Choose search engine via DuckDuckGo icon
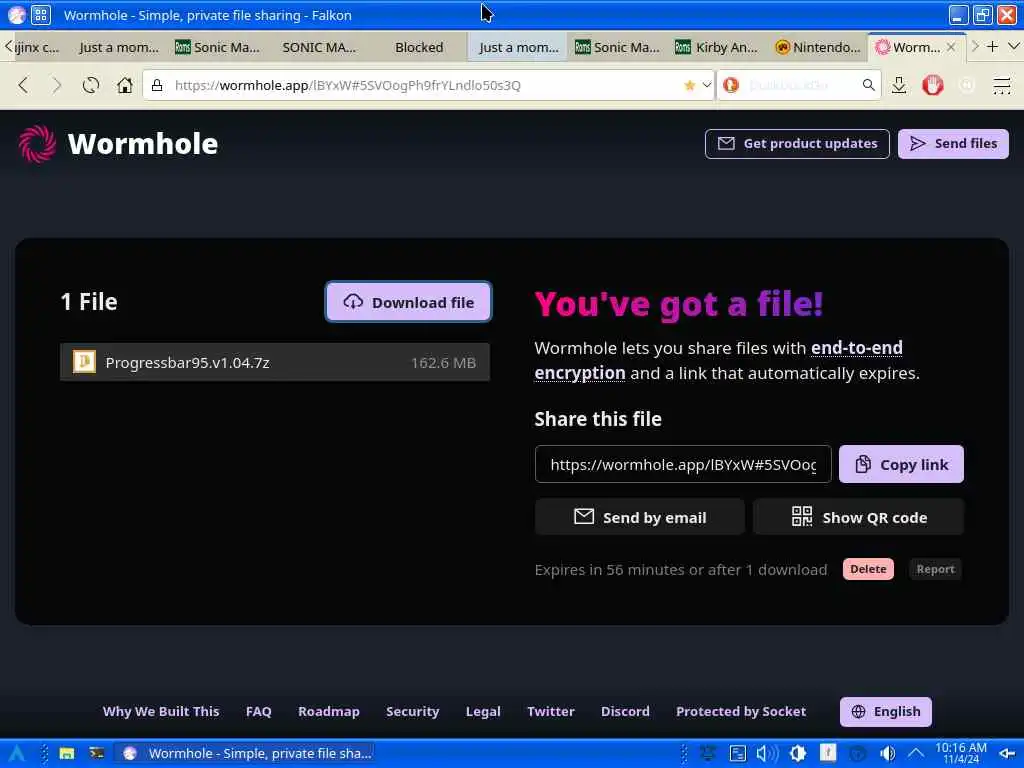This screenshot has height=768, width=1024. pos(731,85)
